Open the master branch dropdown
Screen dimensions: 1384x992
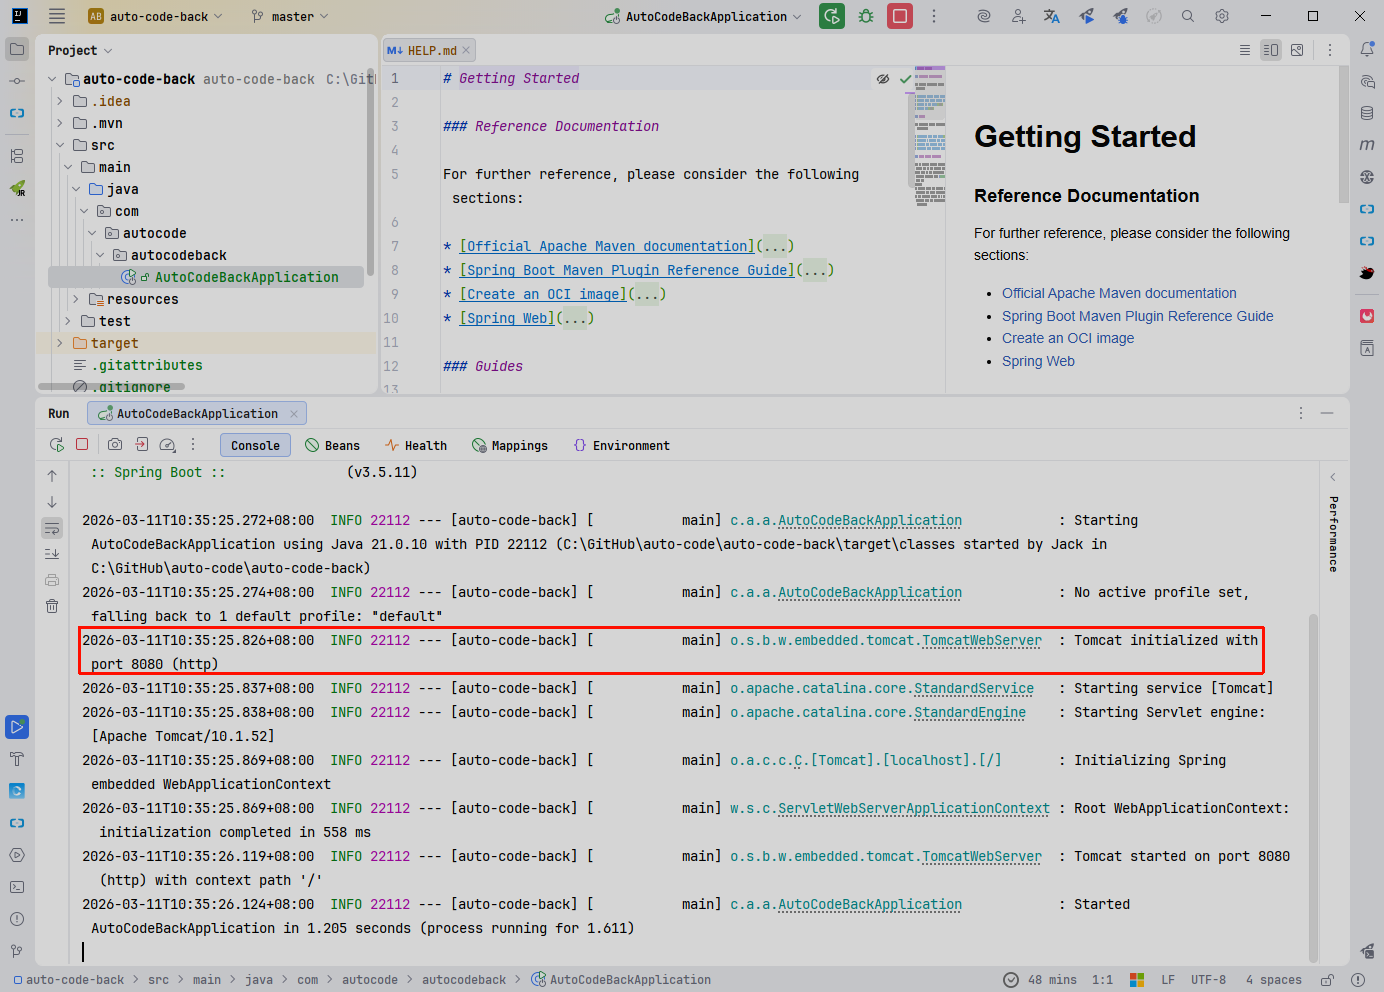pyautogui.click(x=290, y=16)
